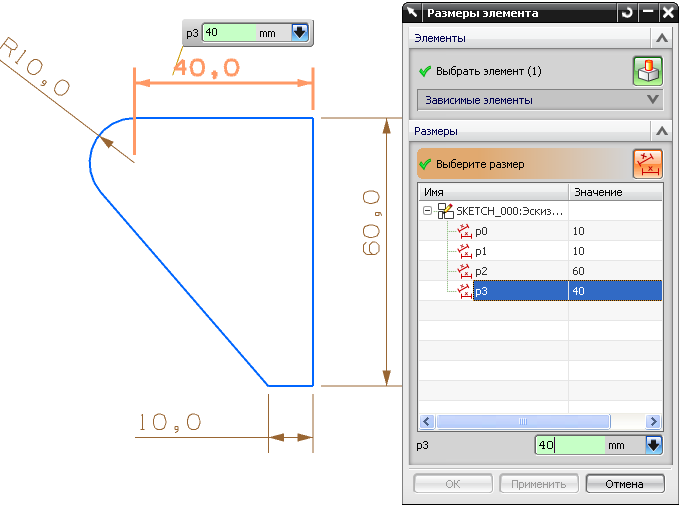Select the p1 row in list

[540, 251]
